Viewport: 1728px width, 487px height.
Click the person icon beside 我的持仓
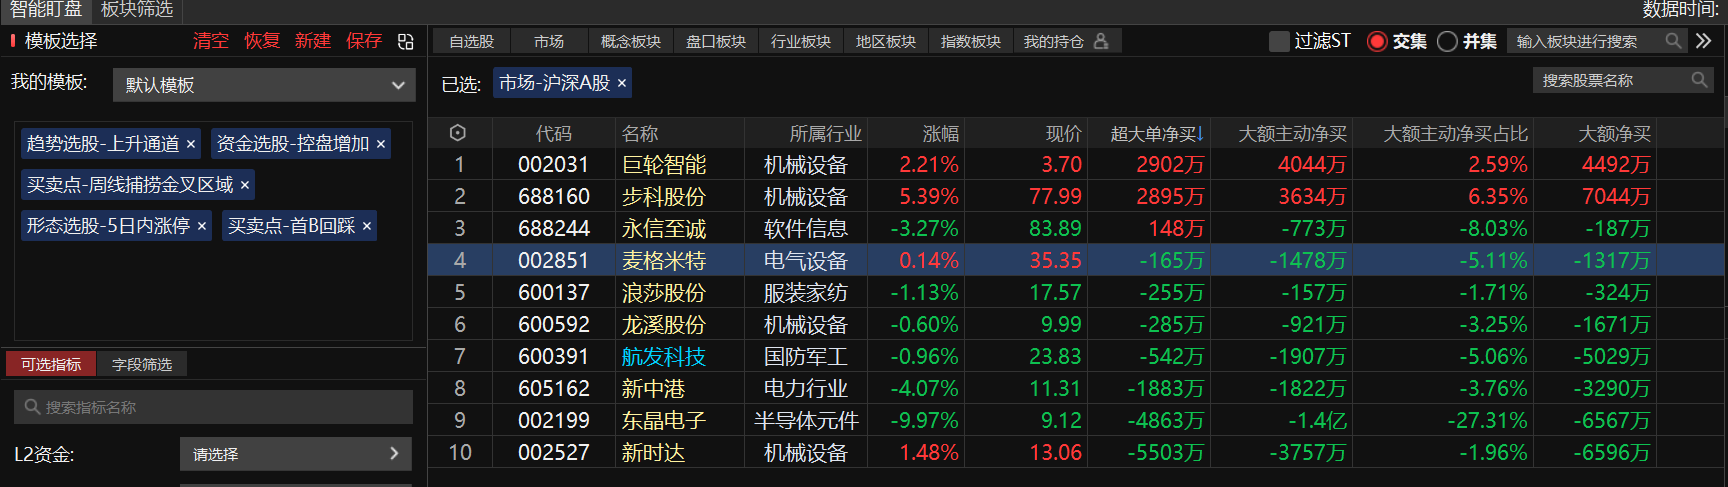[x=1101, y=41]
